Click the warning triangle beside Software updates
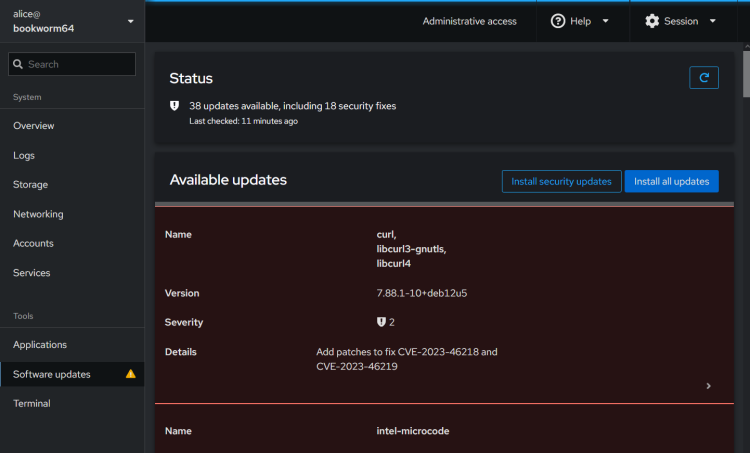 point(131,374)
